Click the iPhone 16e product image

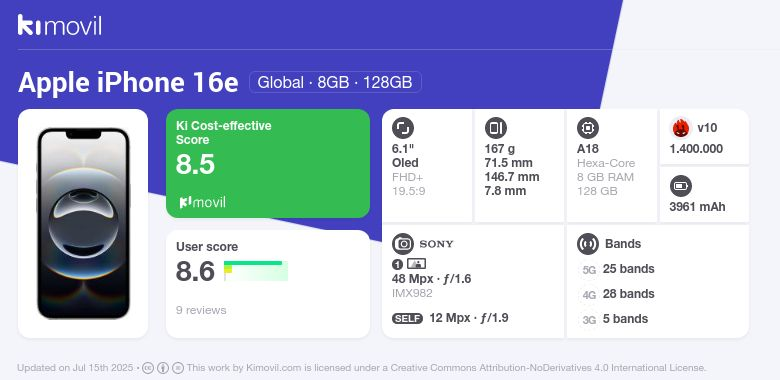[83, 223]
